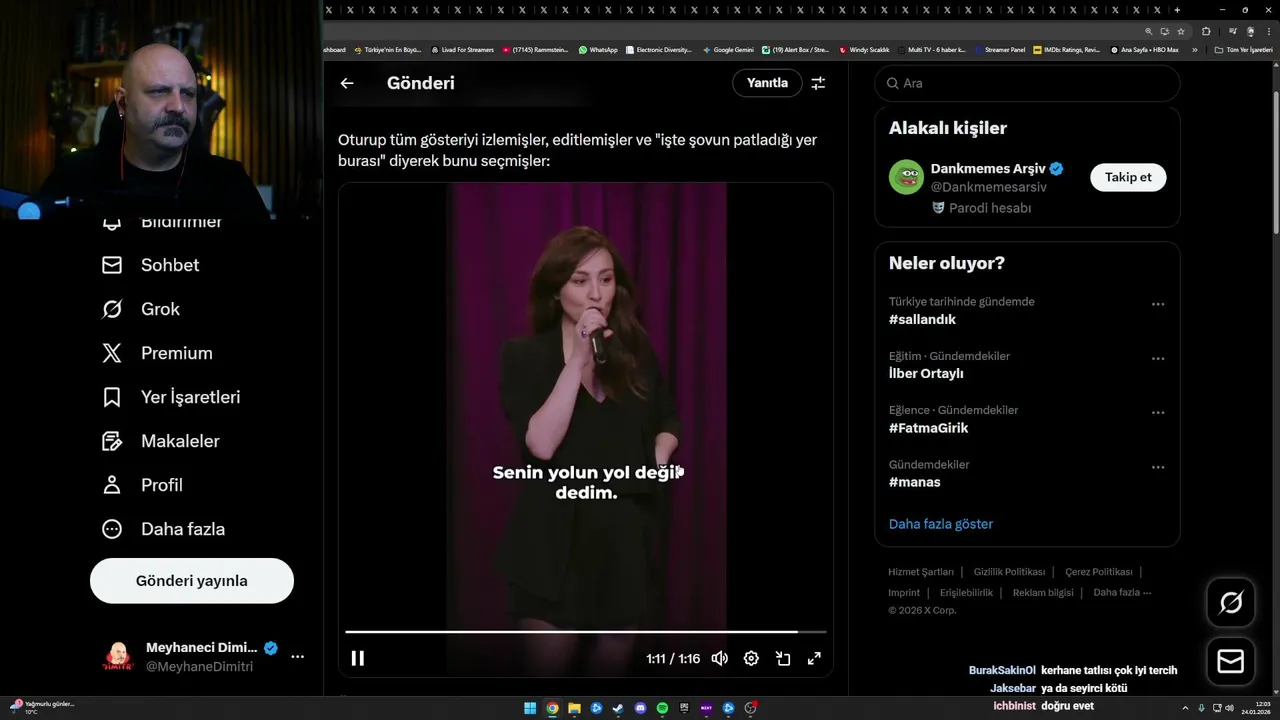Click the Profil person icon
The image size is (1280, 720).
tap(112, 485)
